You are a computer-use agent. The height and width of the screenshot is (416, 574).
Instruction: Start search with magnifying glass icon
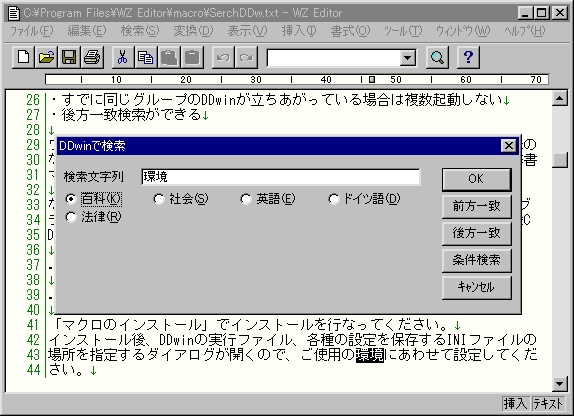[x=437, y=57]
